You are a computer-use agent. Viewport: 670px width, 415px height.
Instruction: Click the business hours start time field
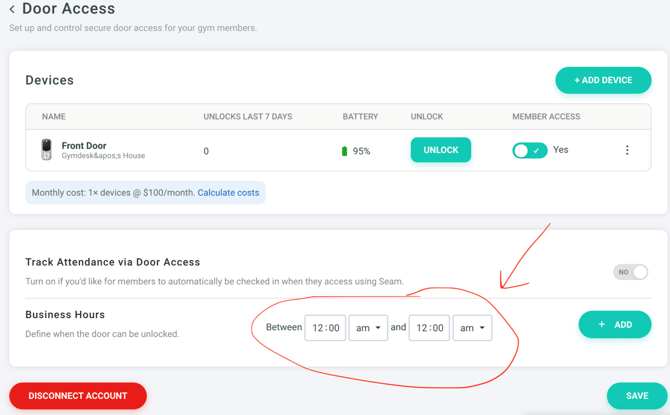coord(325,328)
